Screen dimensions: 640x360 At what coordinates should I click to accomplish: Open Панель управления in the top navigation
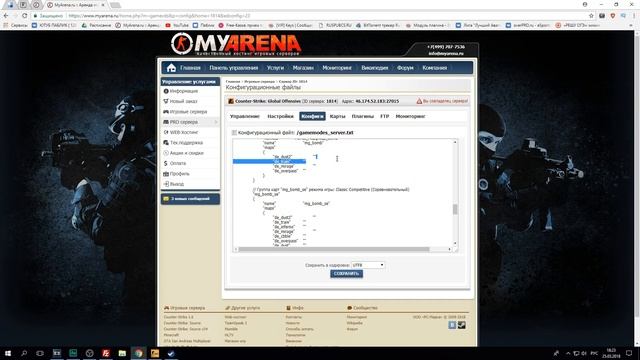(x=233, y=68)
